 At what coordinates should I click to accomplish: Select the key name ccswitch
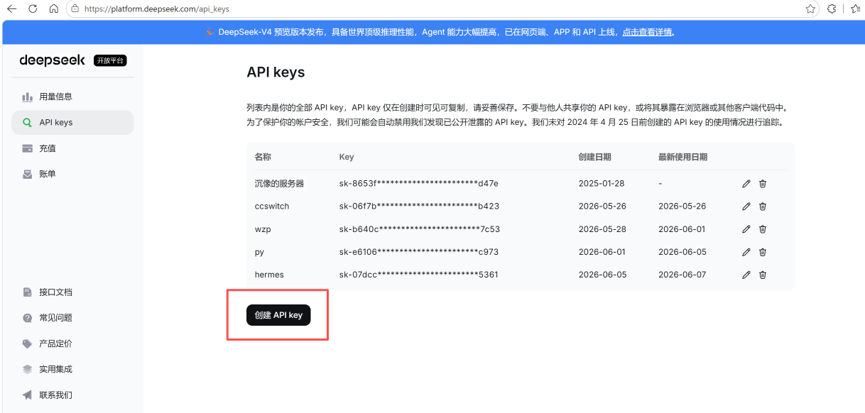click(271, 206)
